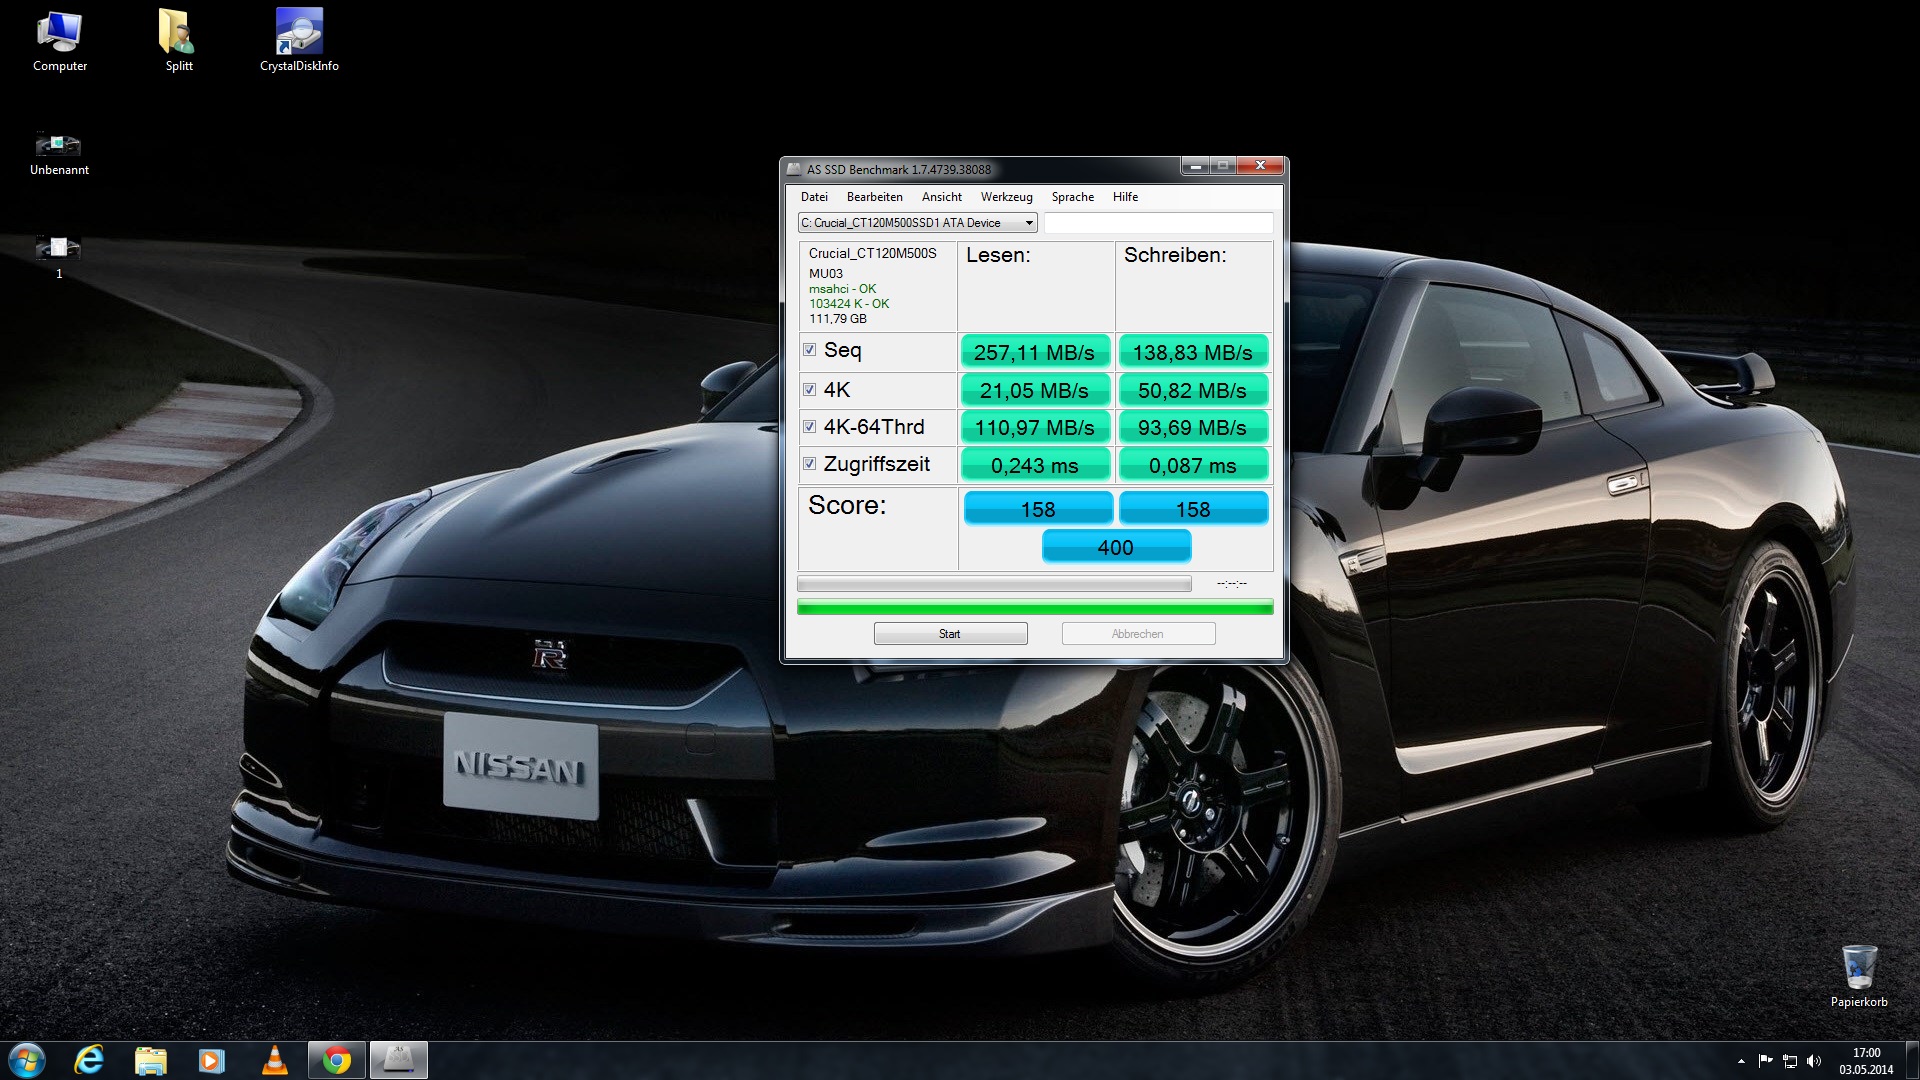Show hidden system tray icons

(1741, 1061)
